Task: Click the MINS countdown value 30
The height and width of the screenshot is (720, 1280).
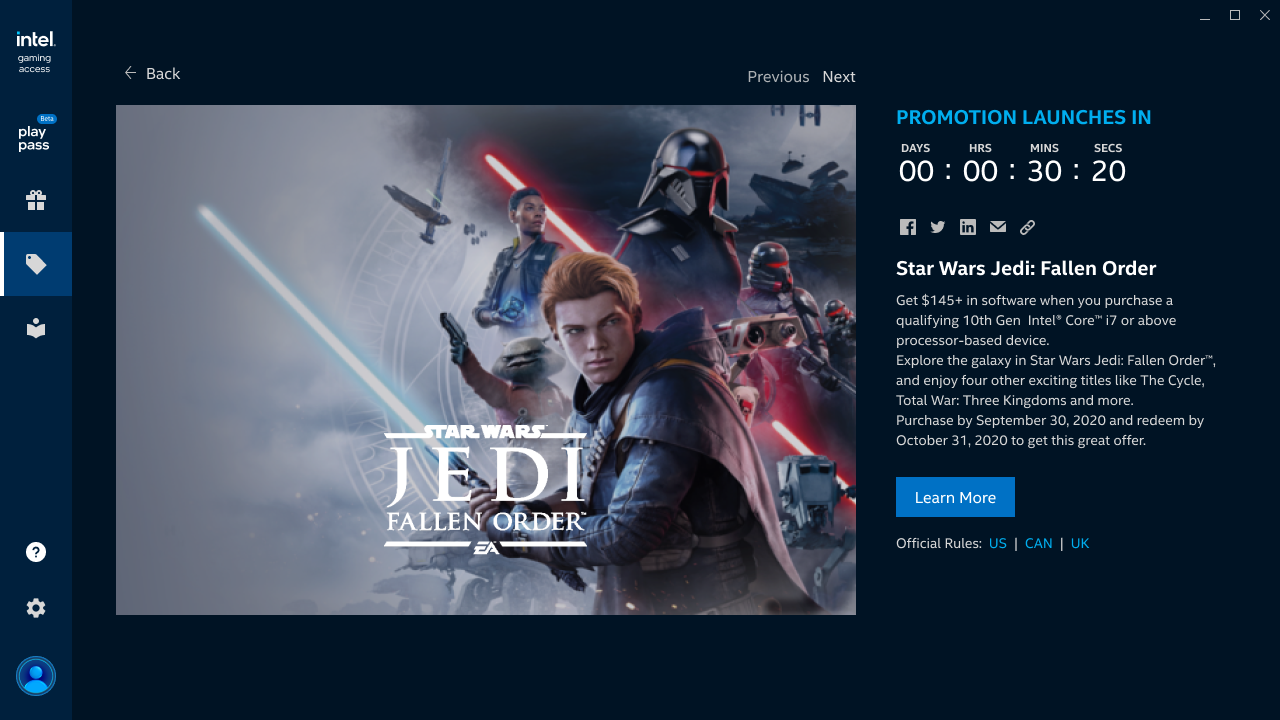Action: [1045, 171]
